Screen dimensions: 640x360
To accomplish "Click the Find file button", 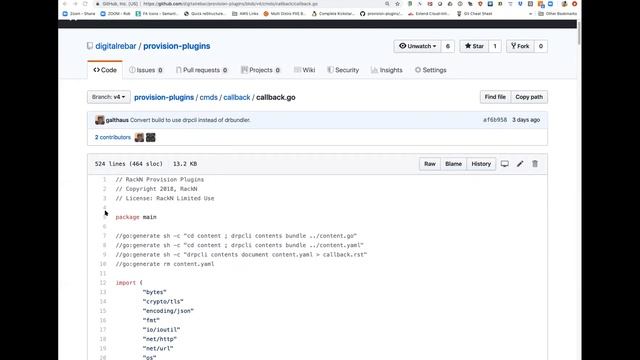I will 495,97.
